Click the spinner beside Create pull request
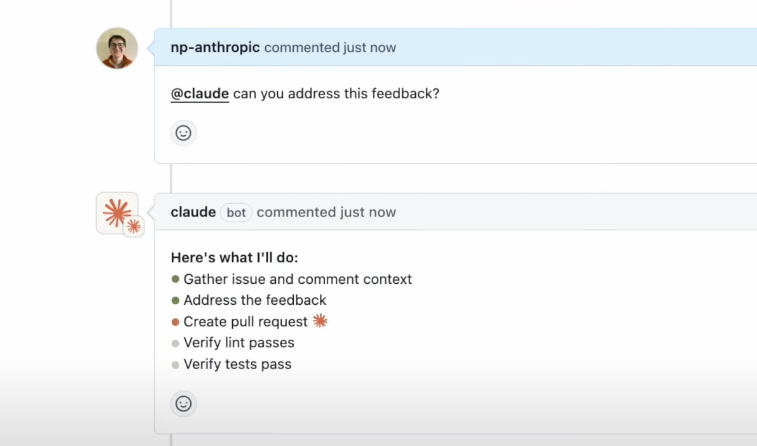Image resolution: width=757 pixels, height=446 pixels. click(320, 321)
